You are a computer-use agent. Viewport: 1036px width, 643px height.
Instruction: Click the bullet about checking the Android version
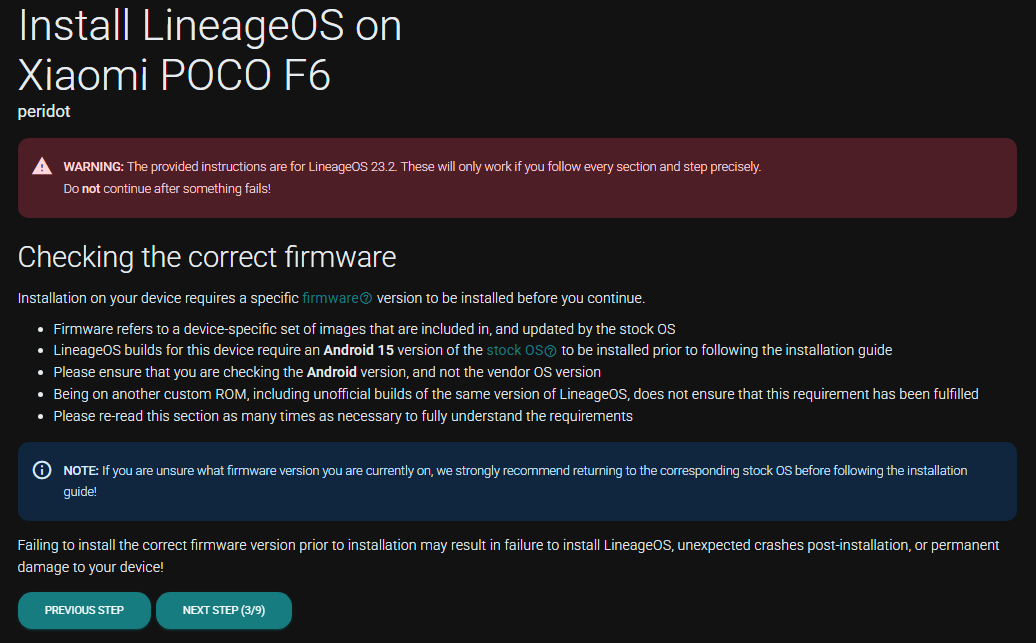point(327,372)
